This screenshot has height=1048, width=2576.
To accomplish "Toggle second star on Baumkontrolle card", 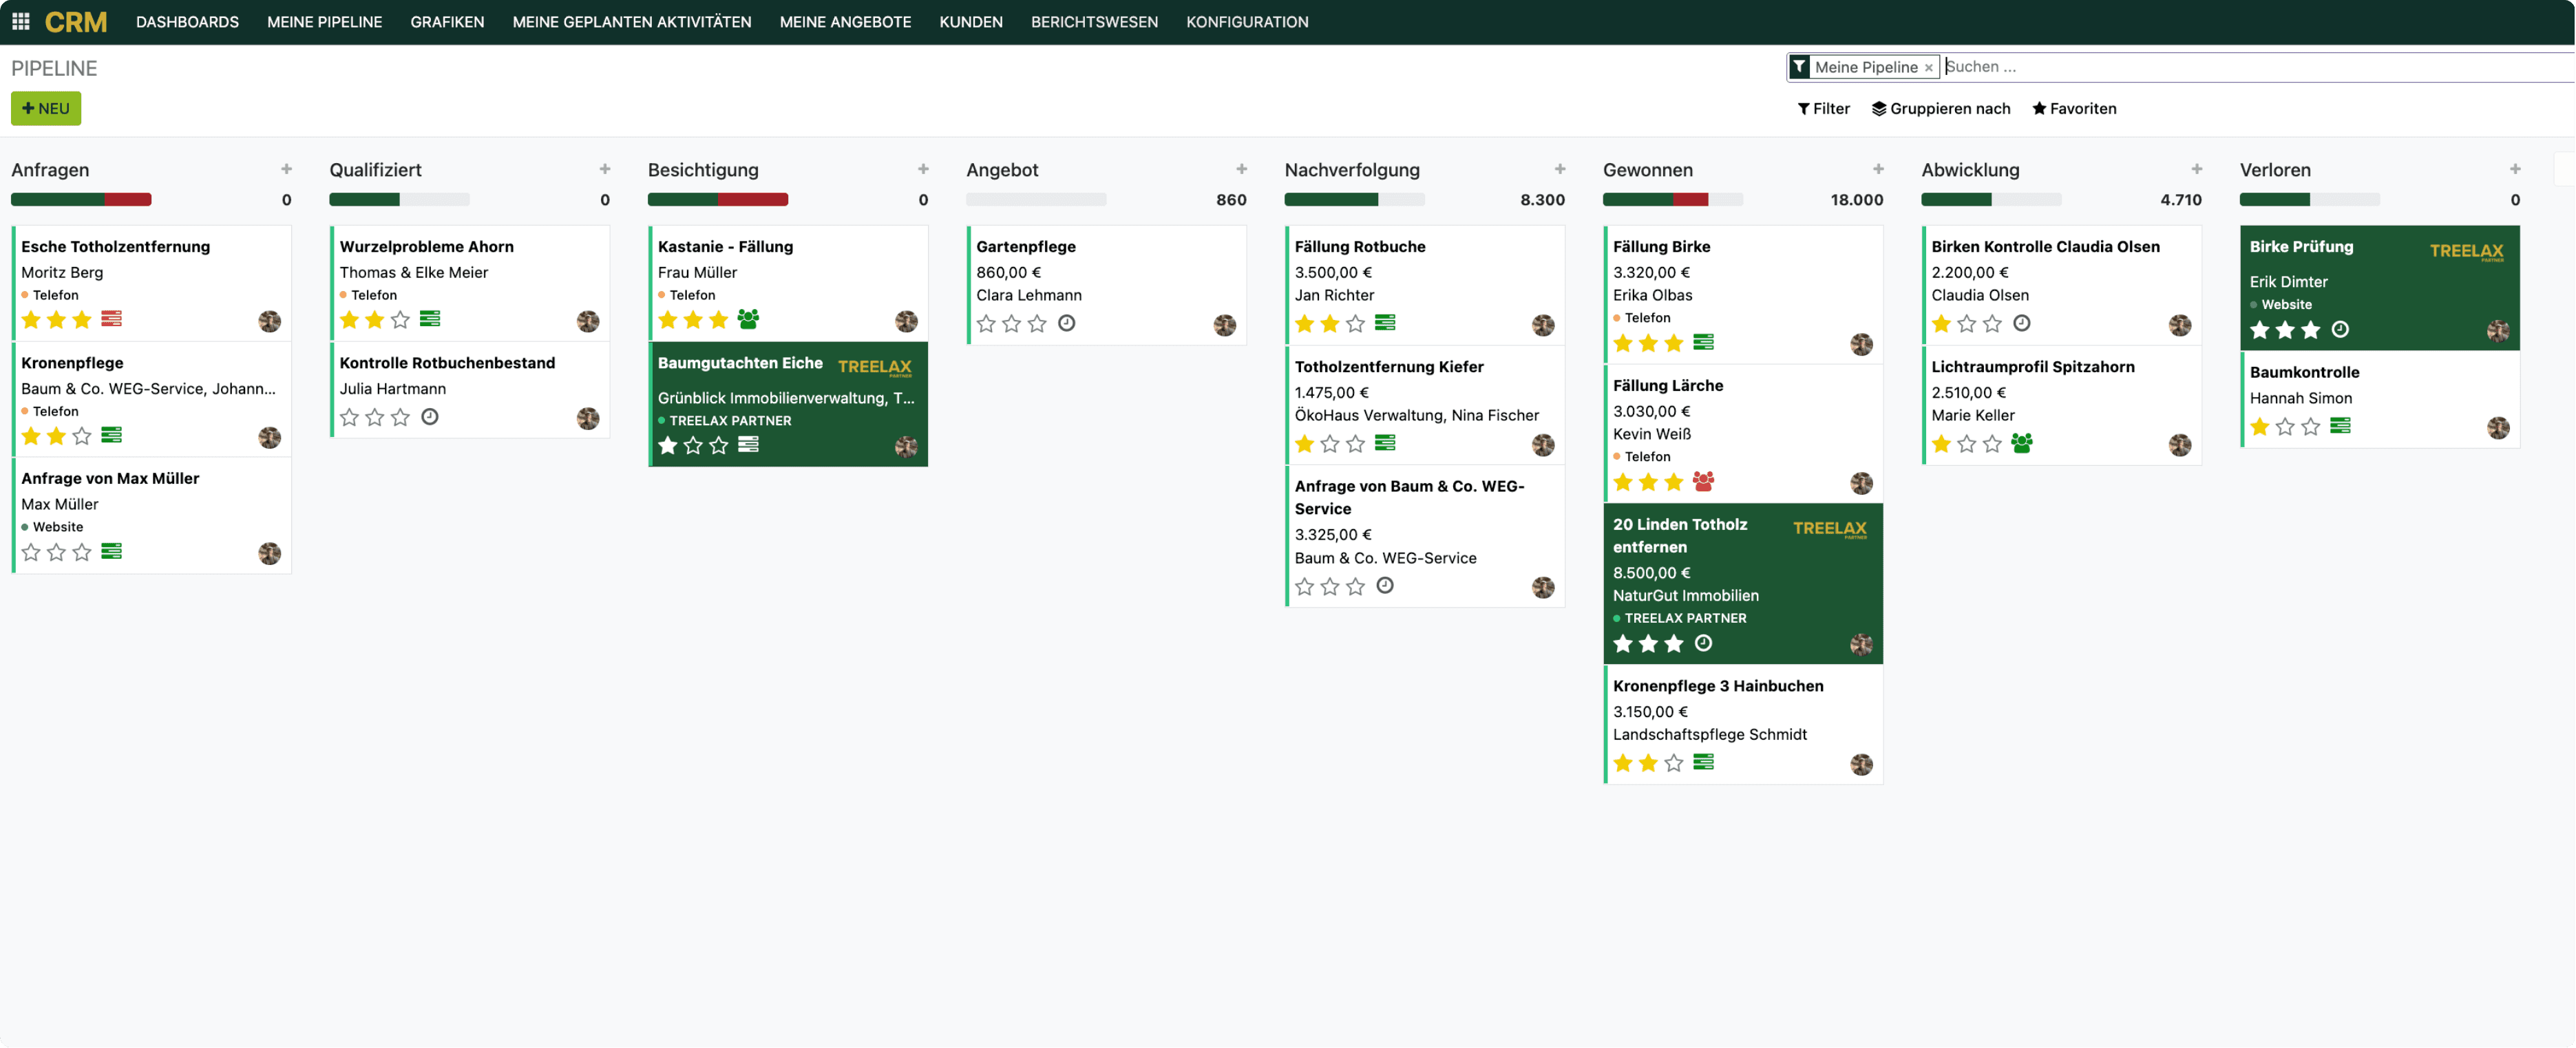I will tap(2285, 427).
